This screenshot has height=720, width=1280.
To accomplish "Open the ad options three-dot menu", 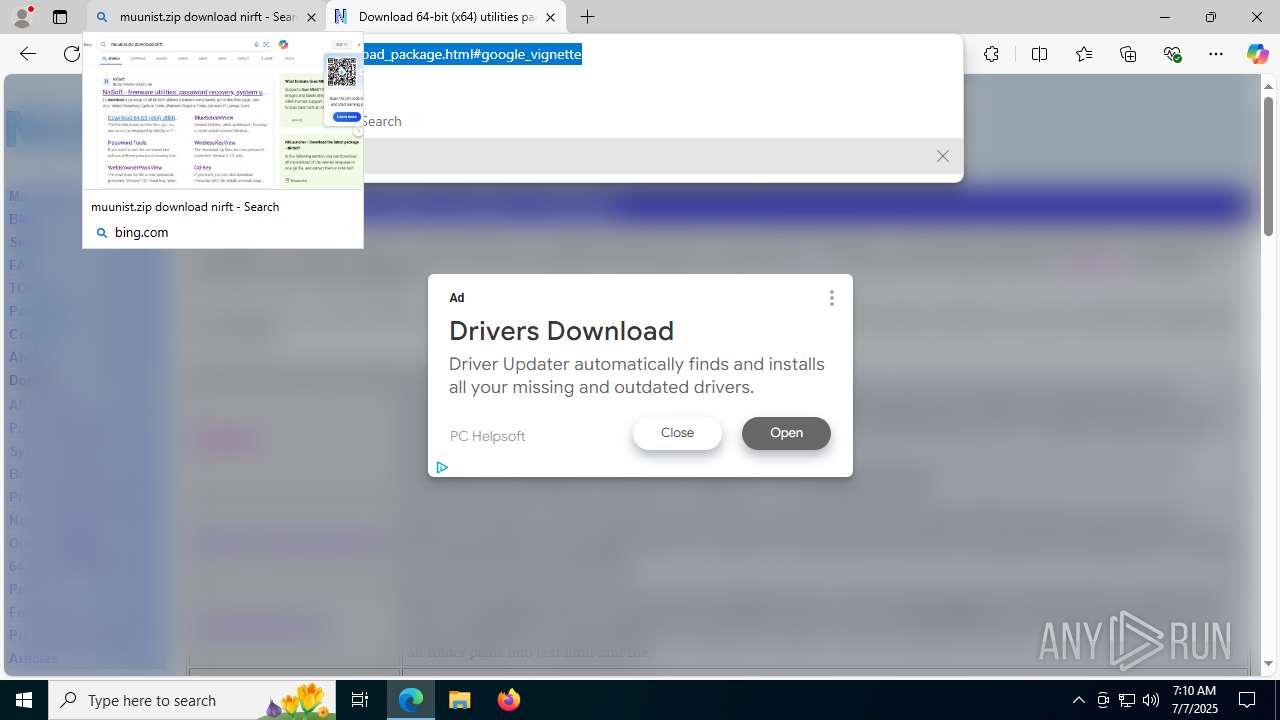I will (831, 298).
